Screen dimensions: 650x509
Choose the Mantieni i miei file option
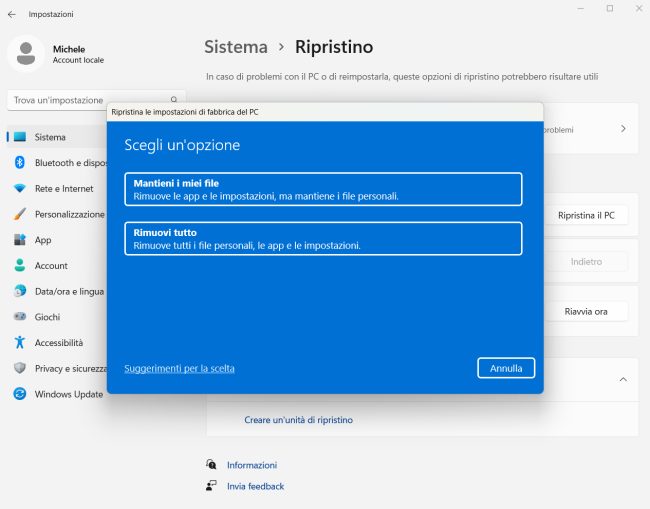pyautogui.click(x=323, y=189)
